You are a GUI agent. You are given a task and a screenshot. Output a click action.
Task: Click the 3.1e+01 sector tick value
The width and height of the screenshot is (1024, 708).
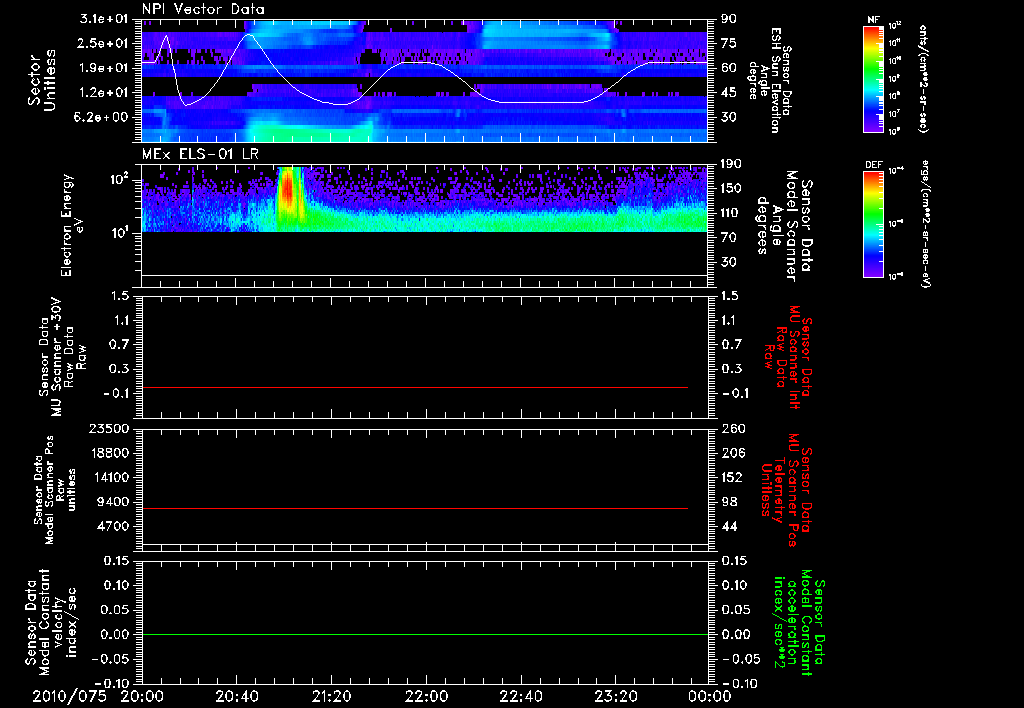[104, 19]
